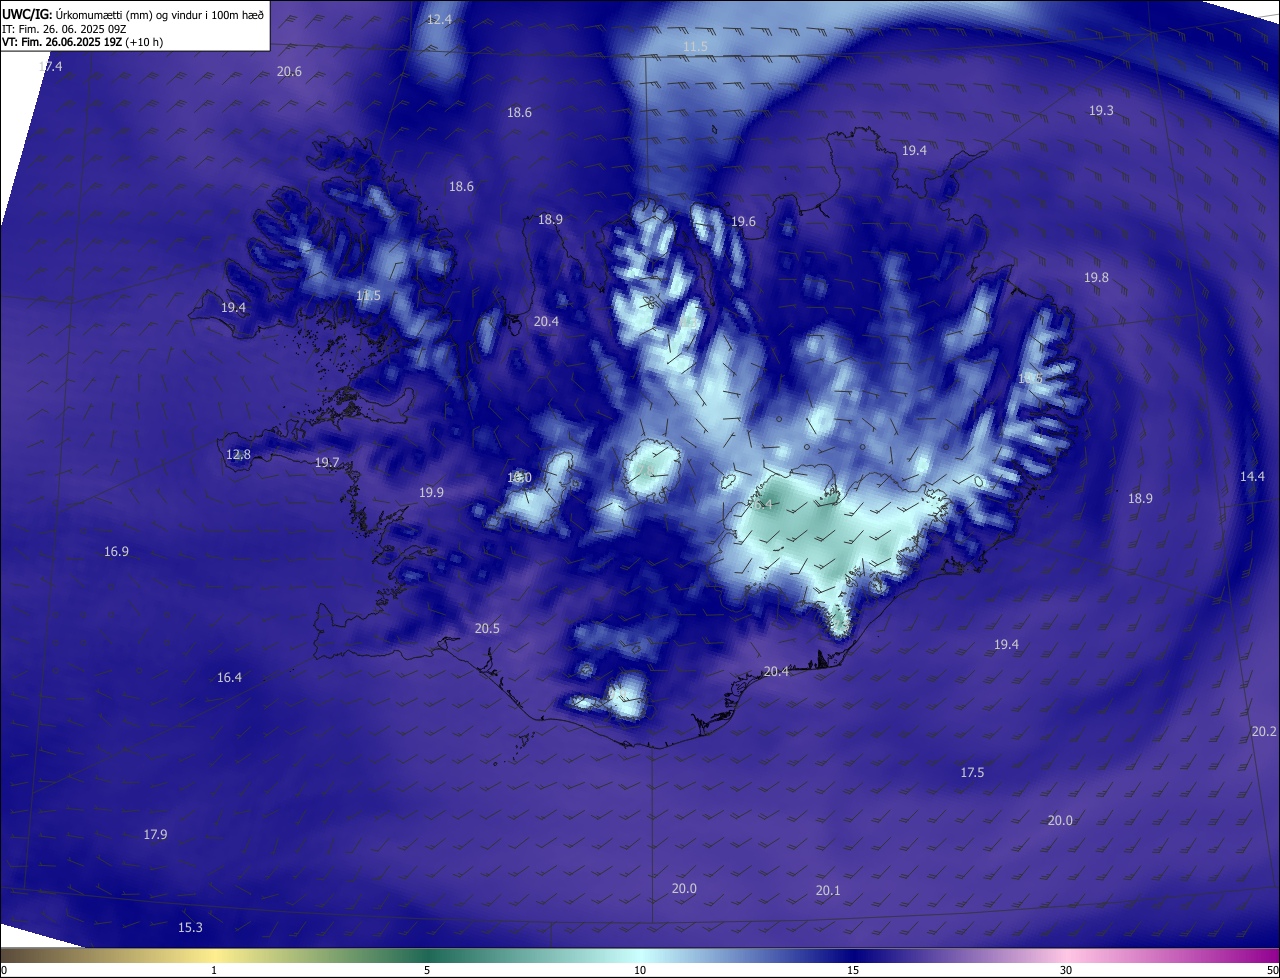This screenshot has width=1280, height=978.
Task: Click the 17.9 value label on the map
Action: coord(155,834)
